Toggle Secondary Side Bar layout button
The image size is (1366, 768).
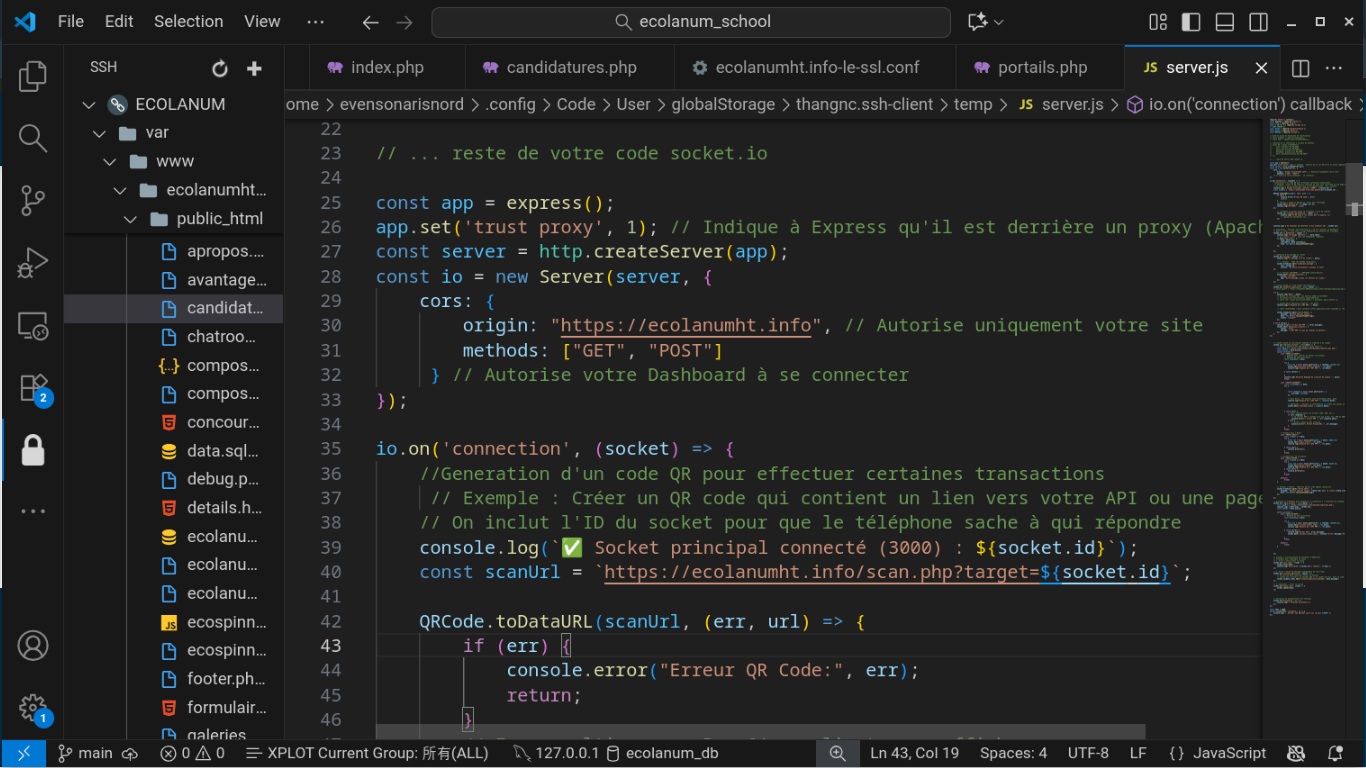pyautogui.click(x=1259, y=21)
